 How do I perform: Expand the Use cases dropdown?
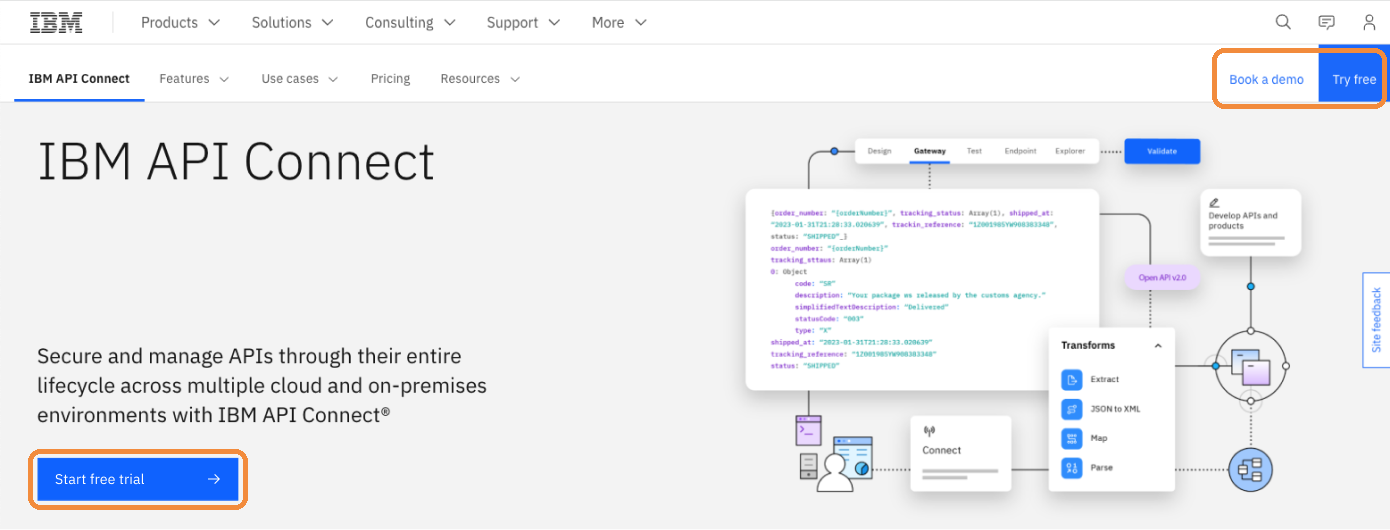tap(300, 78)
